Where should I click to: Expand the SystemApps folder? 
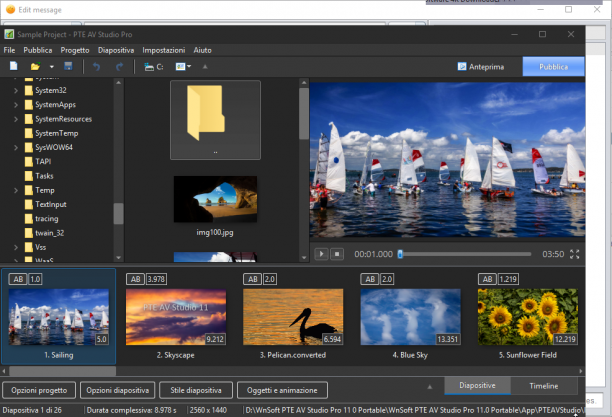coord(16,105)
